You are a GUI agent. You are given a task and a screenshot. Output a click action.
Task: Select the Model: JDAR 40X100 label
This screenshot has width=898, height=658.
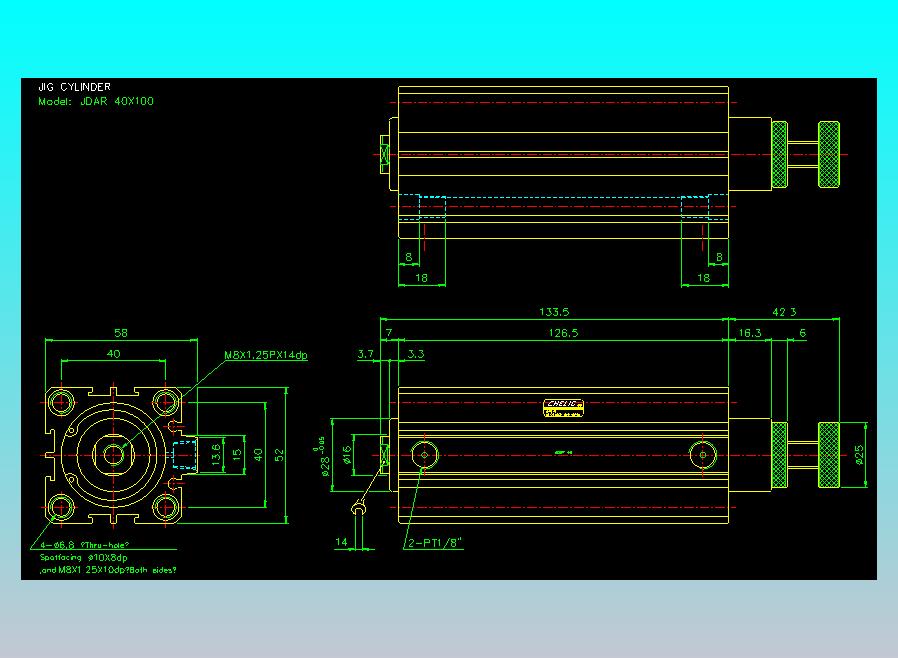tap(96, 101)
